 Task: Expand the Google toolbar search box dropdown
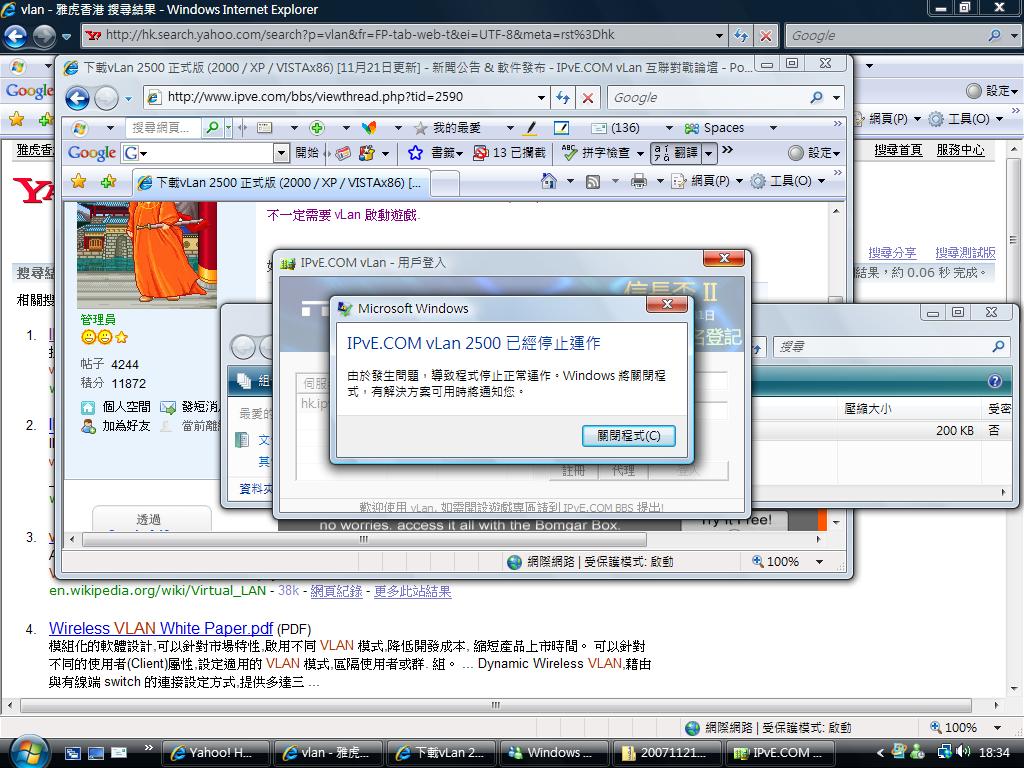(x=281, y=153)
